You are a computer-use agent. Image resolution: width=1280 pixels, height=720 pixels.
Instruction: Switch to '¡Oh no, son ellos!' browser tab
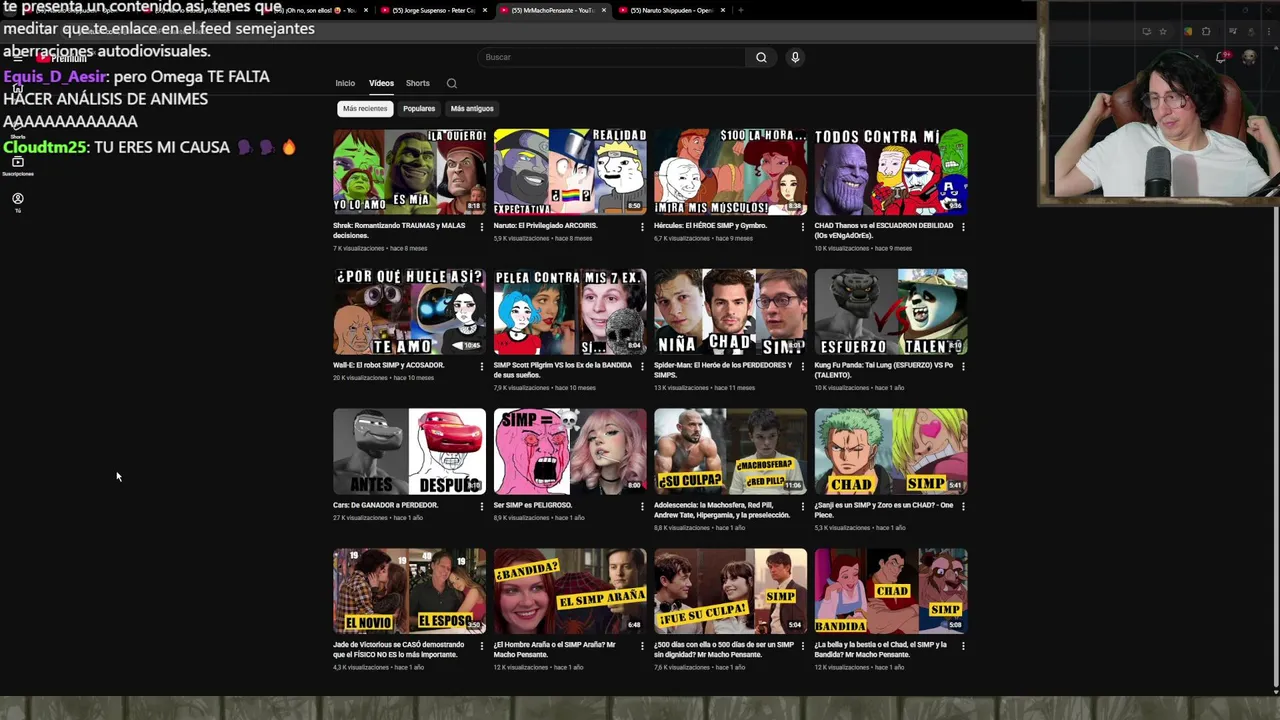click(x=315, y=10)
